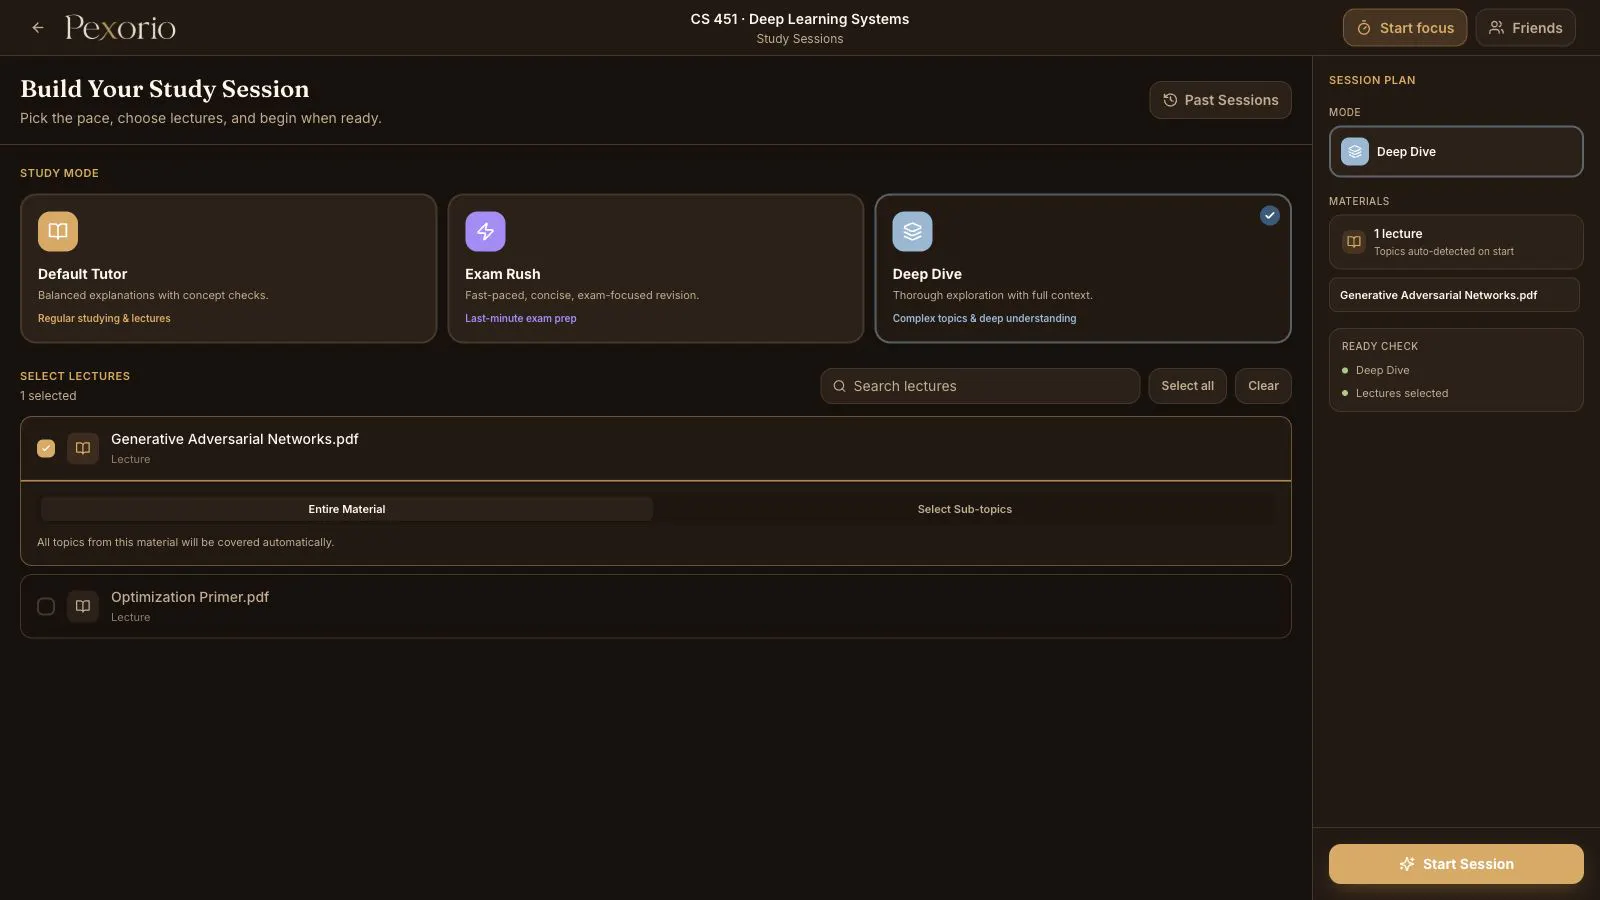Click the Generative Adversarial Networks.pdf lecture title

click(234, 439)
